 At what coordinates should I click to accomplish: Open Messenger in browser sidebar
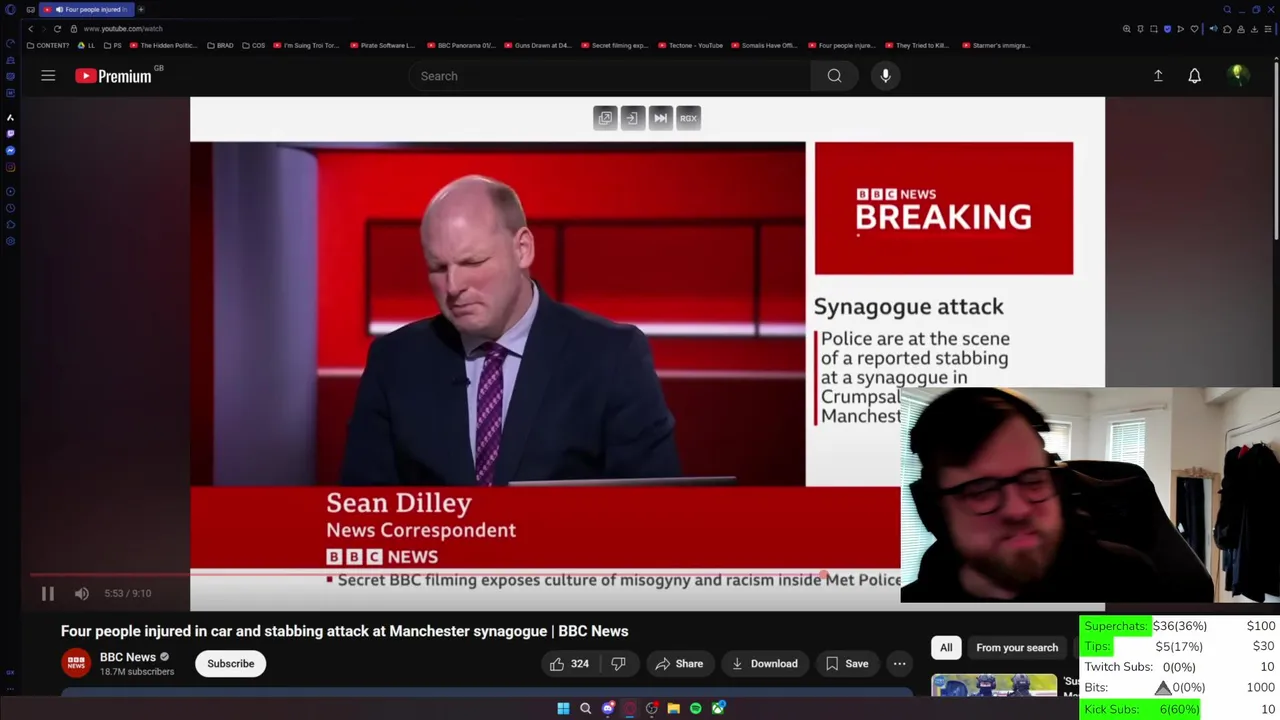(10, 150)
